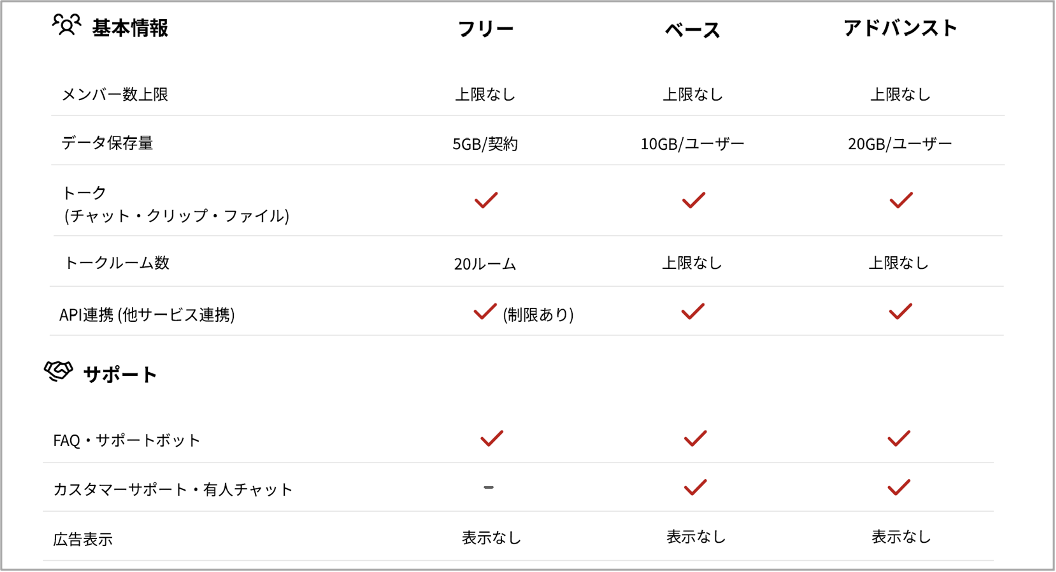This screenshot has height=572, width=1056.
Task: Click the ベース checkmark for API連携
Action: click(693, 311)
